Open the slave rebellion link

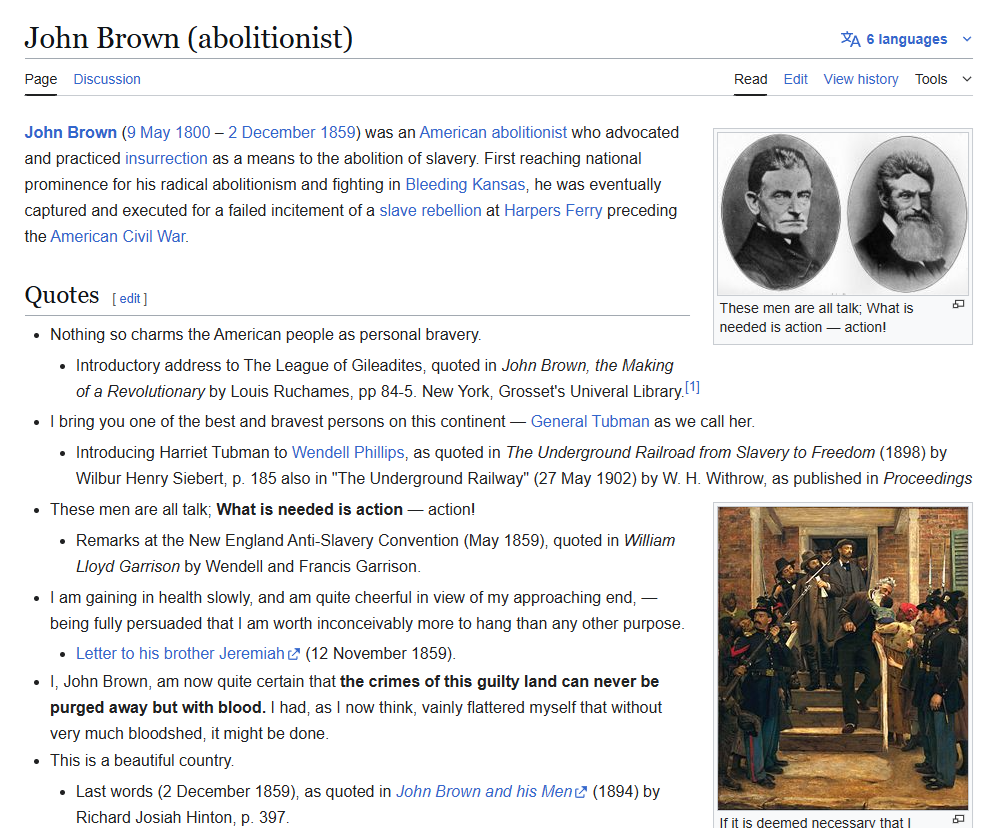430,211
